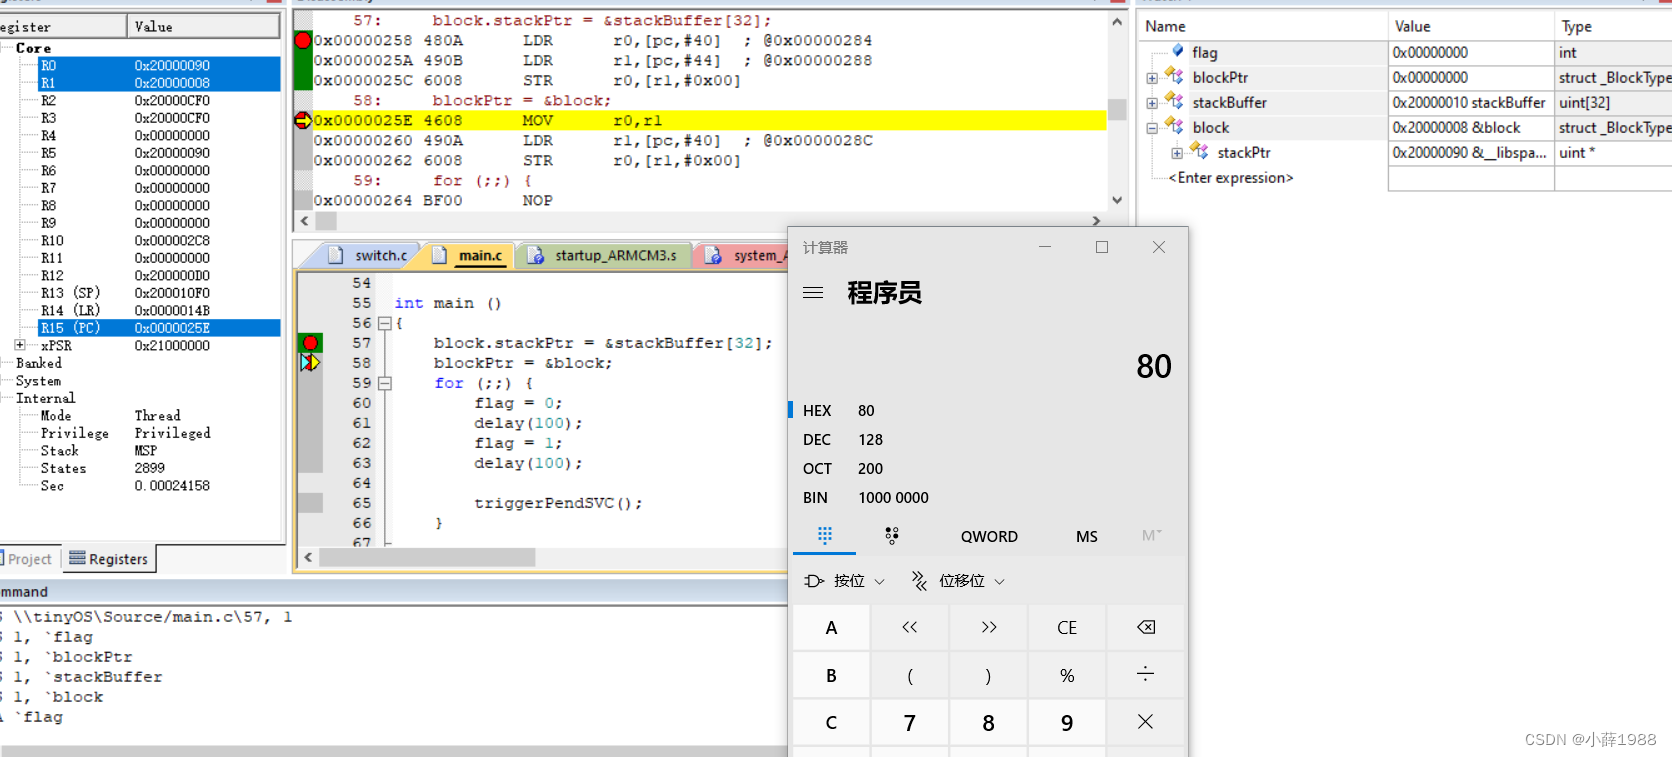This screenshot has width=1672, height=757.
Task: Click the close parenthesis key
Action: (988, 675)
